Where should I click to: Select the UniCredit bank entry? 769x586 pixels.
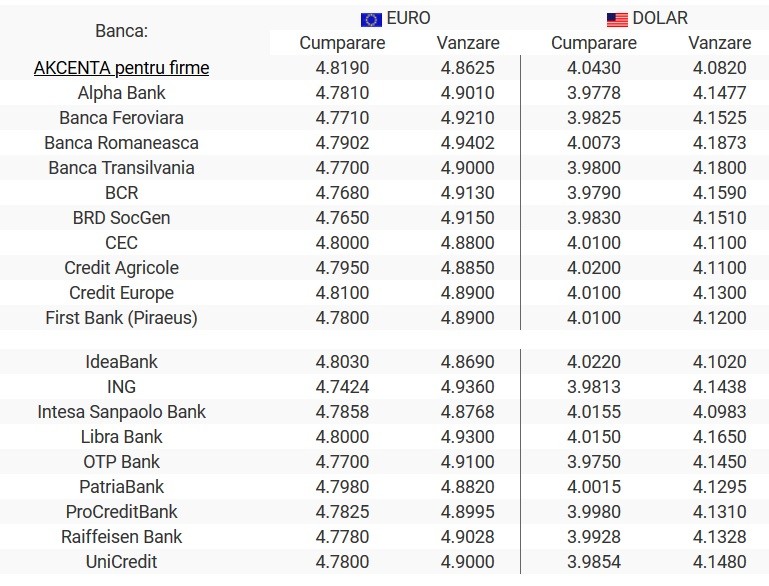(122, 561)
